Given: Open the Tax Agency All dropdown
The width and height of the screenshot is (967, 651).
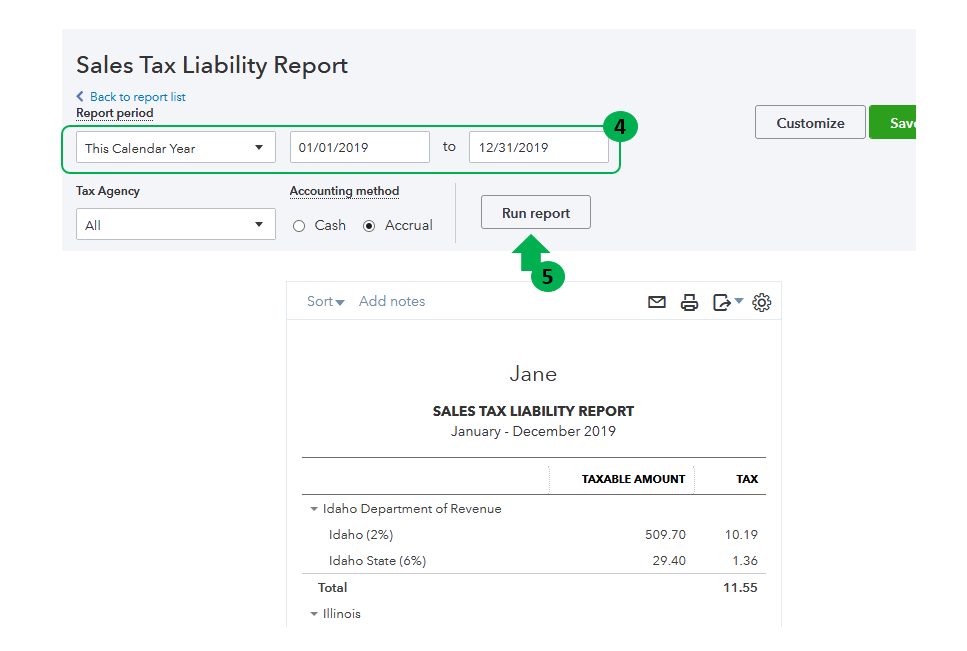Looking at the screenshot, I should pos(176,225).
